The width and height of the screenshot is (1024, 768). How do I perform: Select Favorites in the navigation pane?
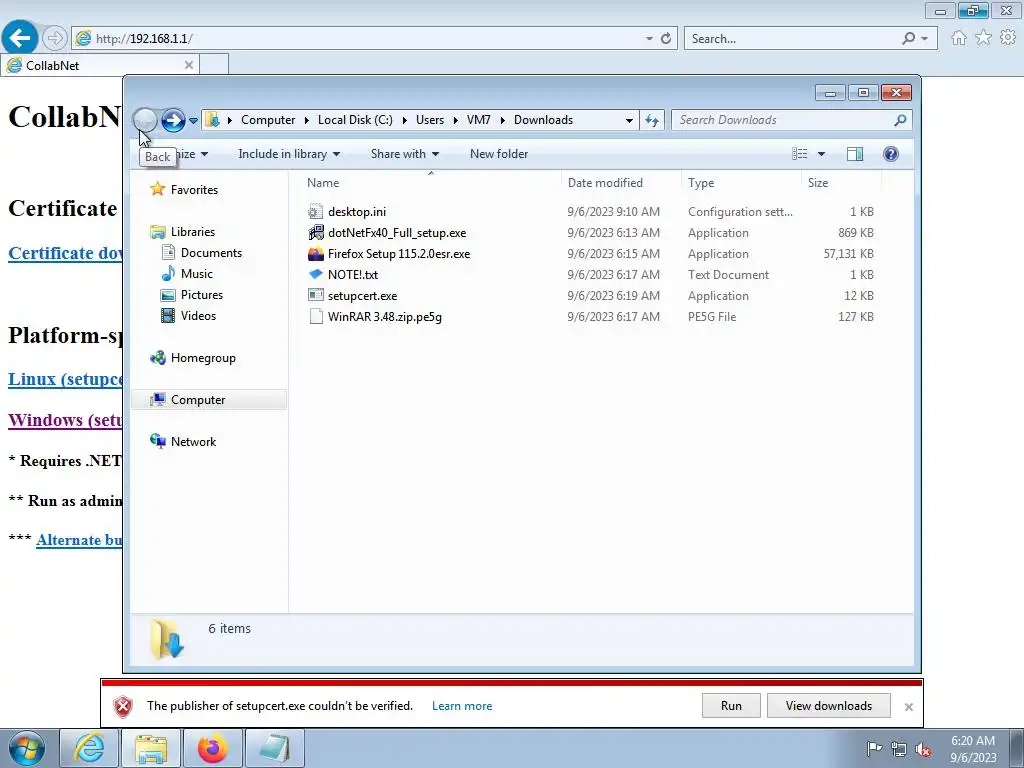(194, 190)
